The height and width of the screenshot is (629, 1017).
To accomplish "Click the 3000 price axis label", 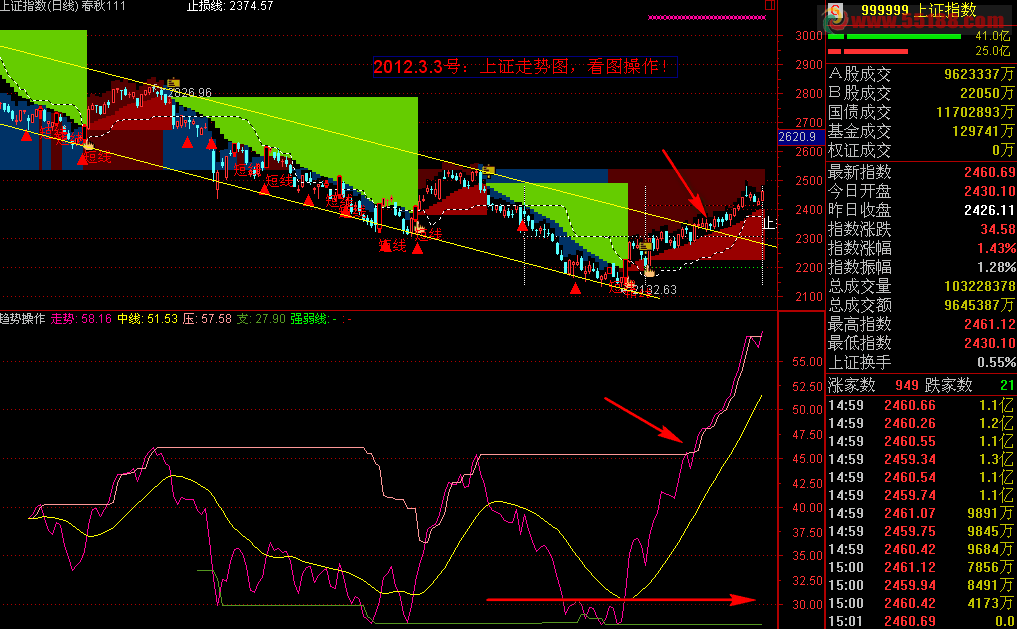I will [x=809, y=36].
